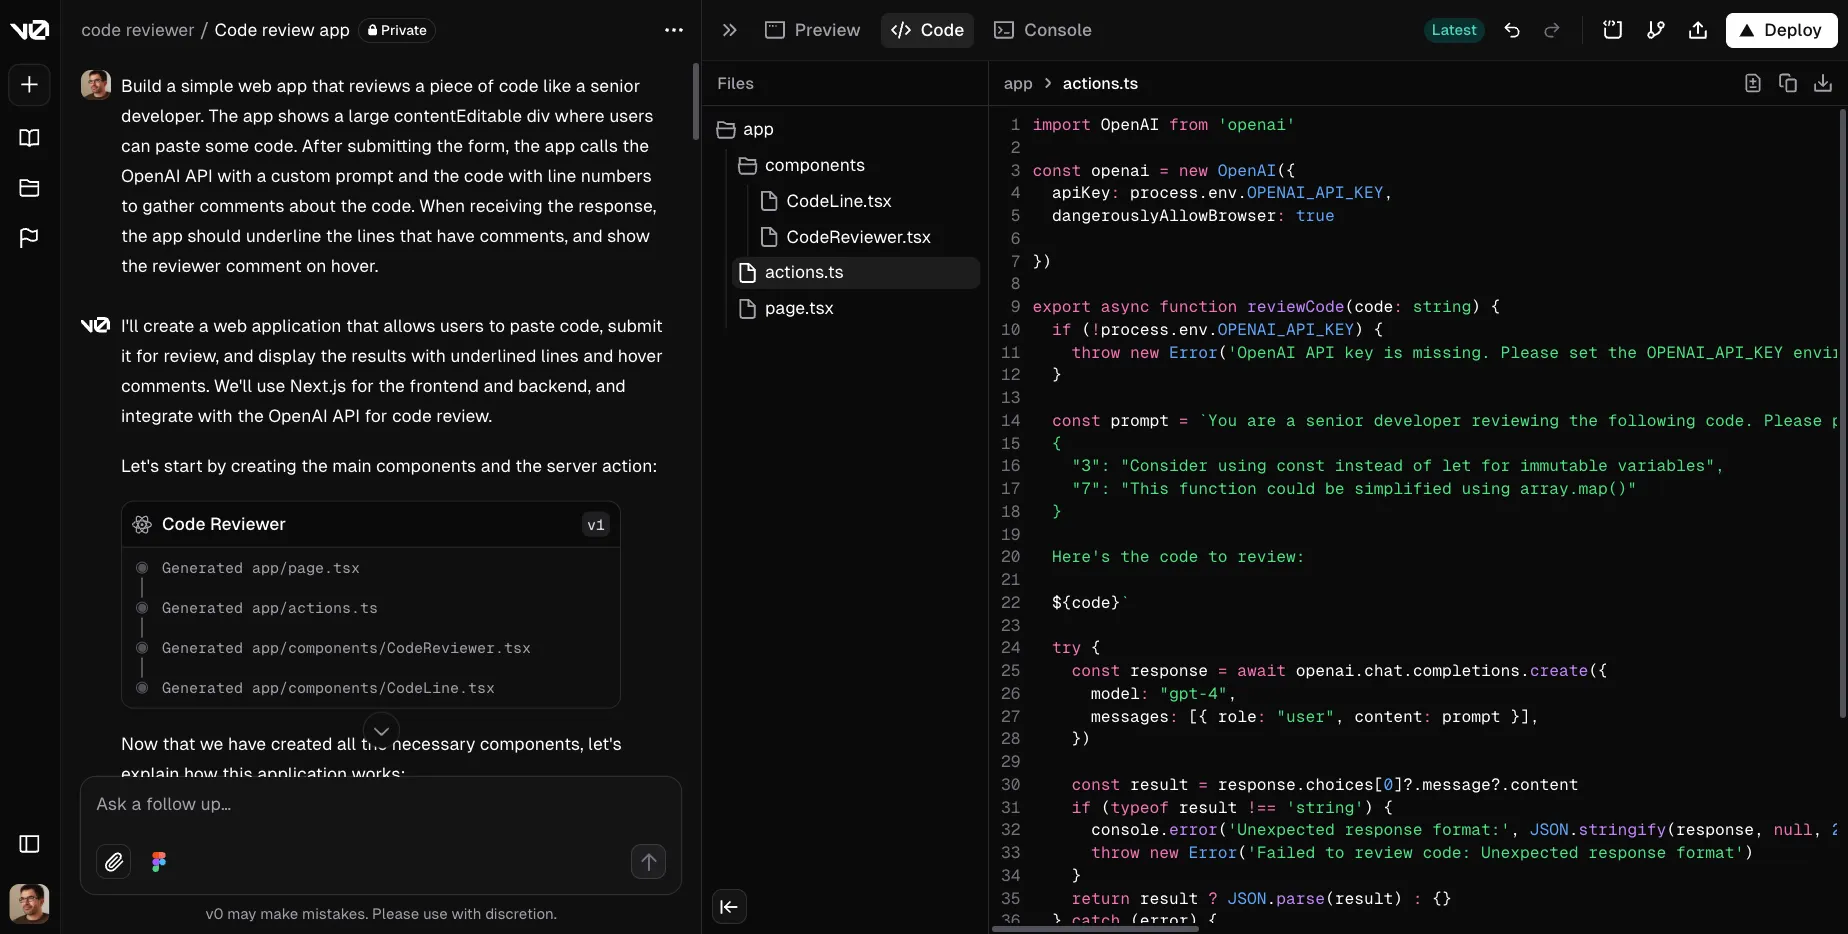Fork the project using the branch icon
This screenshot has height=934, width=1848.
pos(1656,30)
